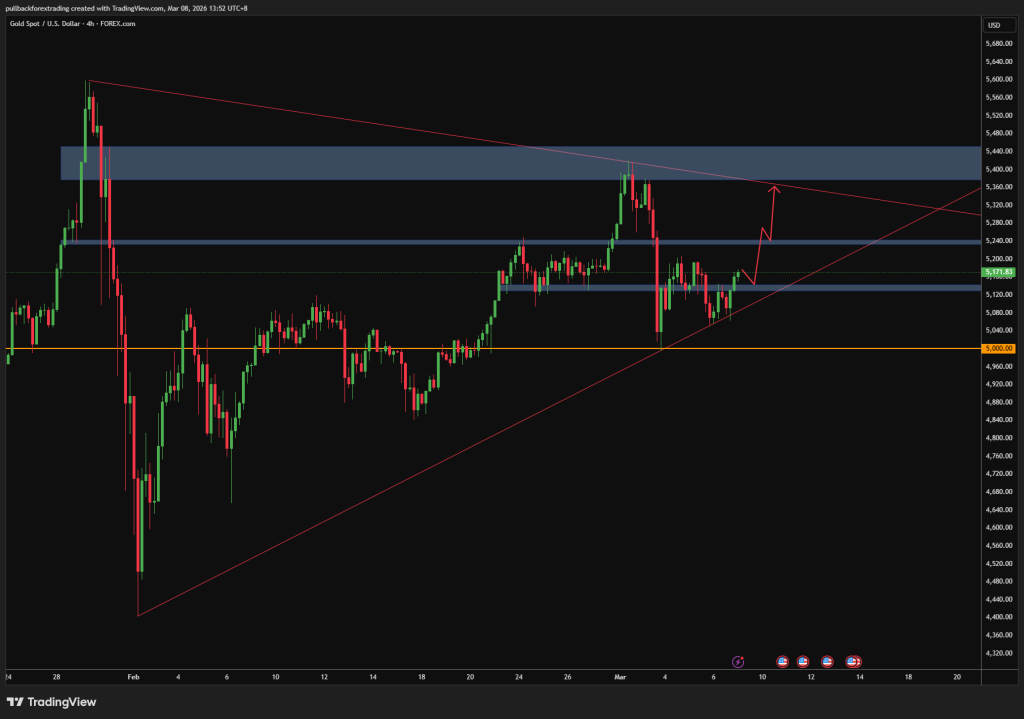
Task: Open the USD currency selector
Action: (x=994, y=25)
